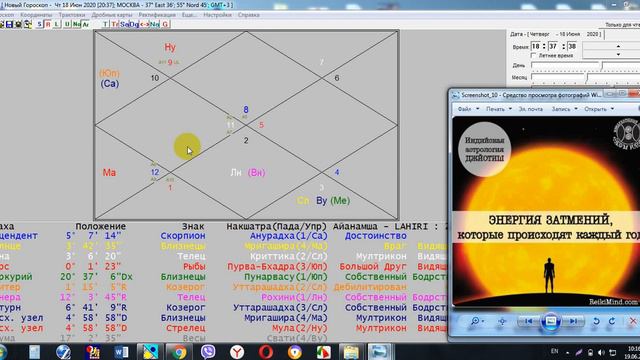
Task: Start slideshow in photo viewer
Action: pyautogui.click(x=551, y=321)
